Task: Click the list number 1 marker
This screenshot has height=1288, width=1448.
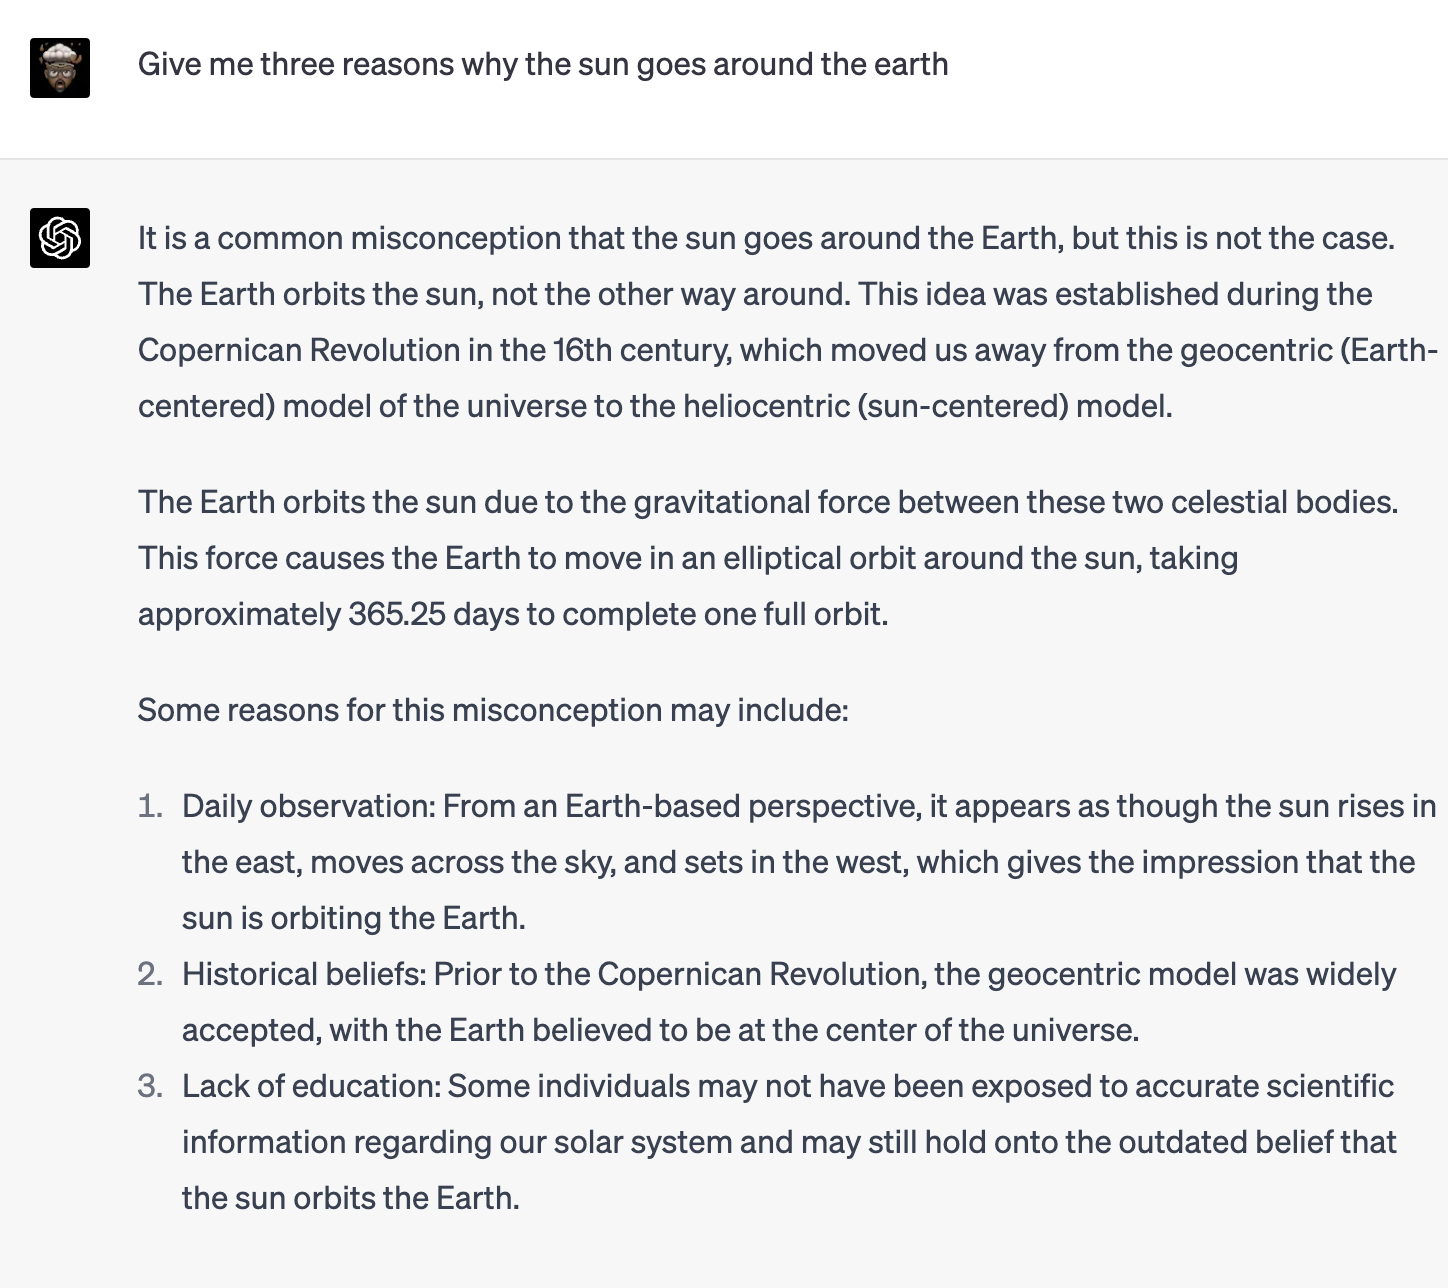Action: [x=150, y=806]
